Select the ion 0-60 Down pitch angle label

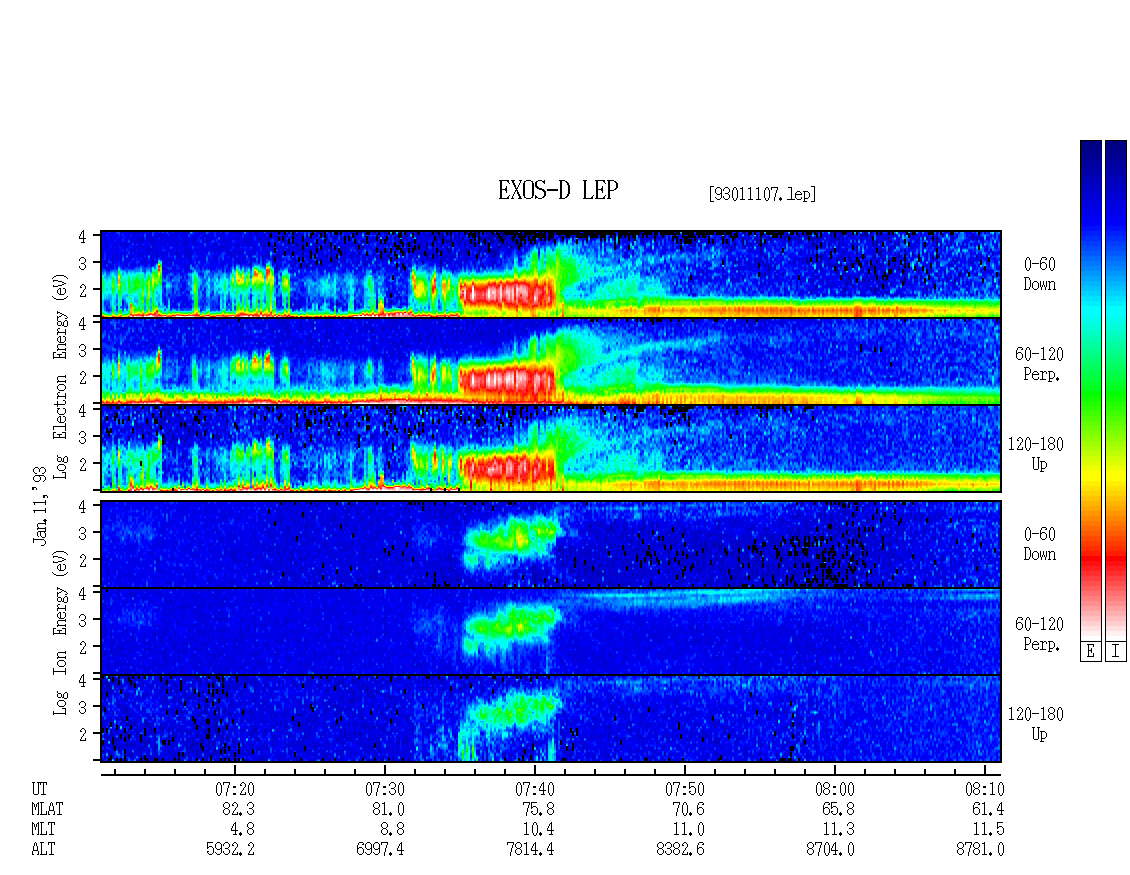[x=1039, y=544]
